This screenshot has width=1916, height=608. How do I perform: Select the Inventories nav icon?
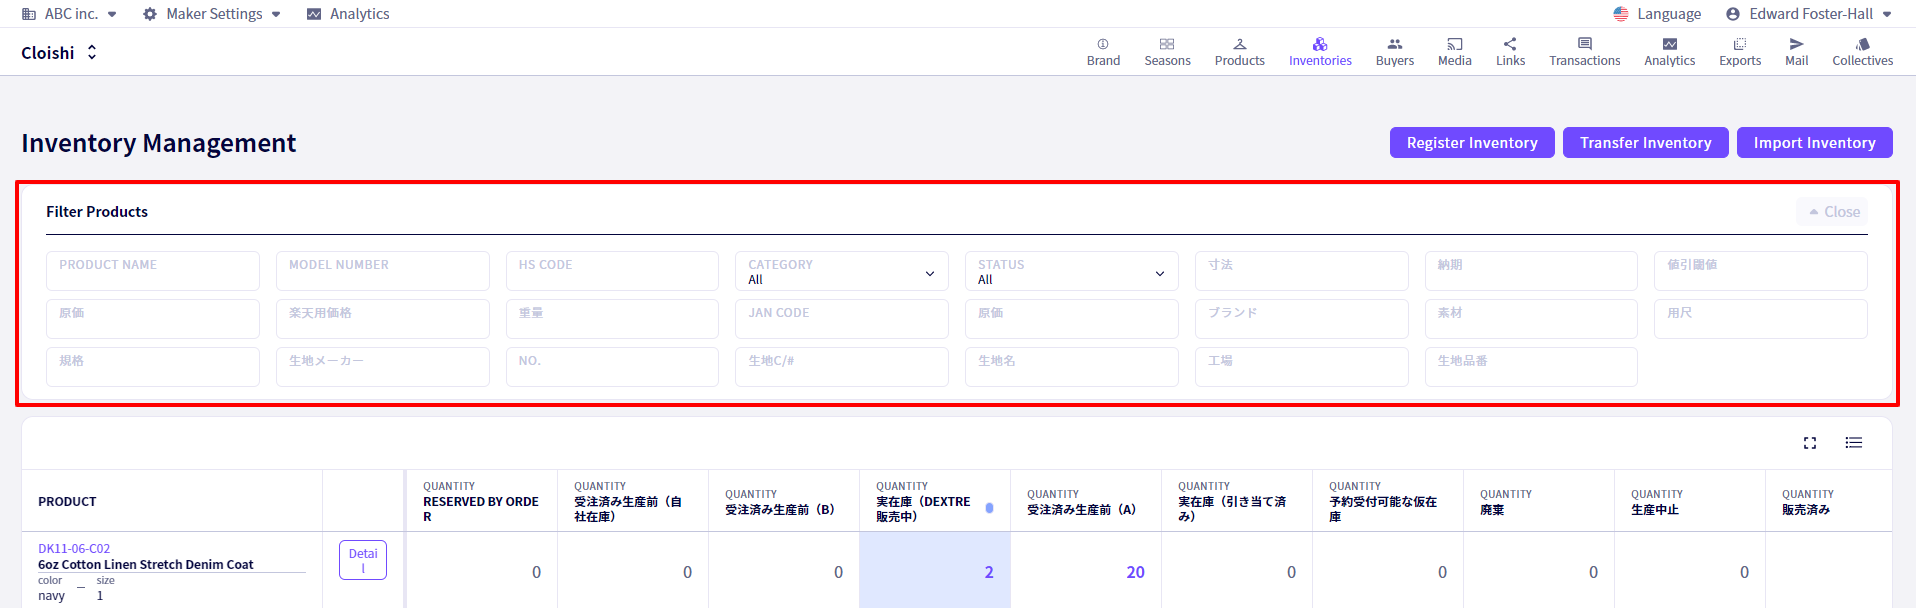click(1320, 44)
